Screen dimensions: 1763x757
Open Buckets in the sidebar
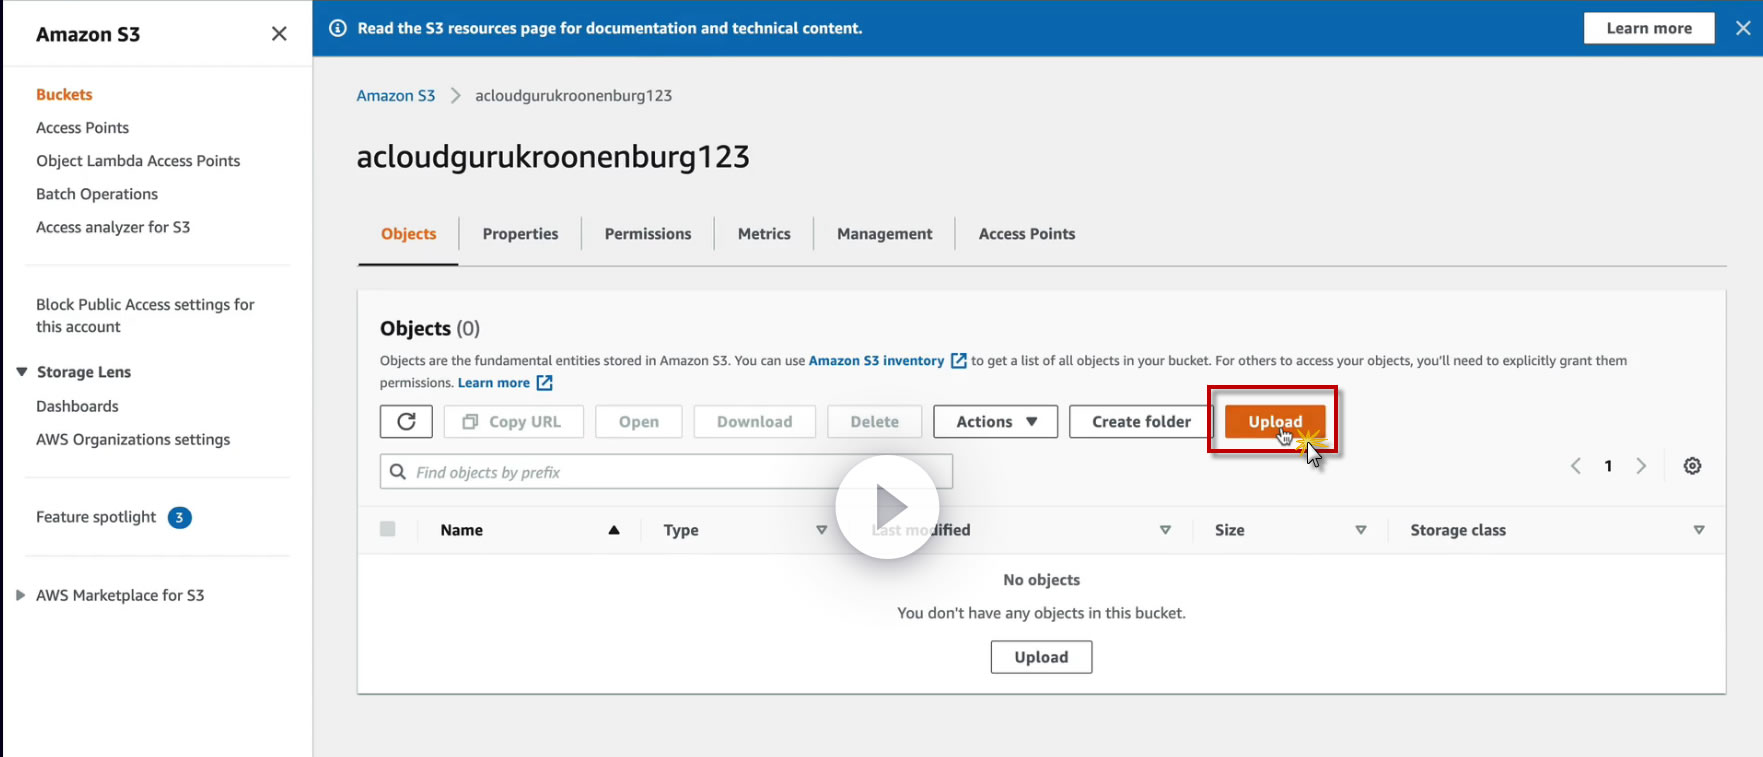(64, 95)
